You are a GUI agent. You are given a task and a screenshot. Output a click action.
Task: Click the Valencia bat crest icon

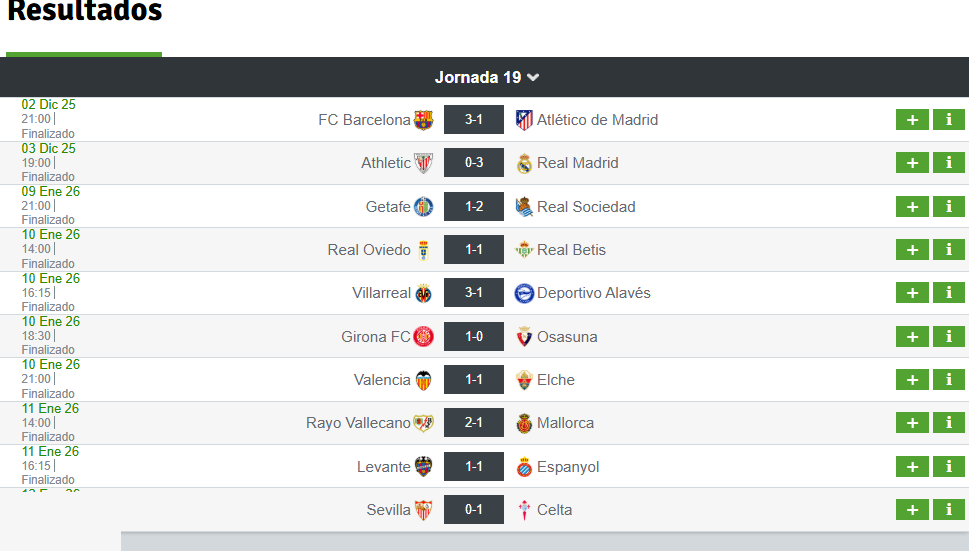(x=423, y=380)
